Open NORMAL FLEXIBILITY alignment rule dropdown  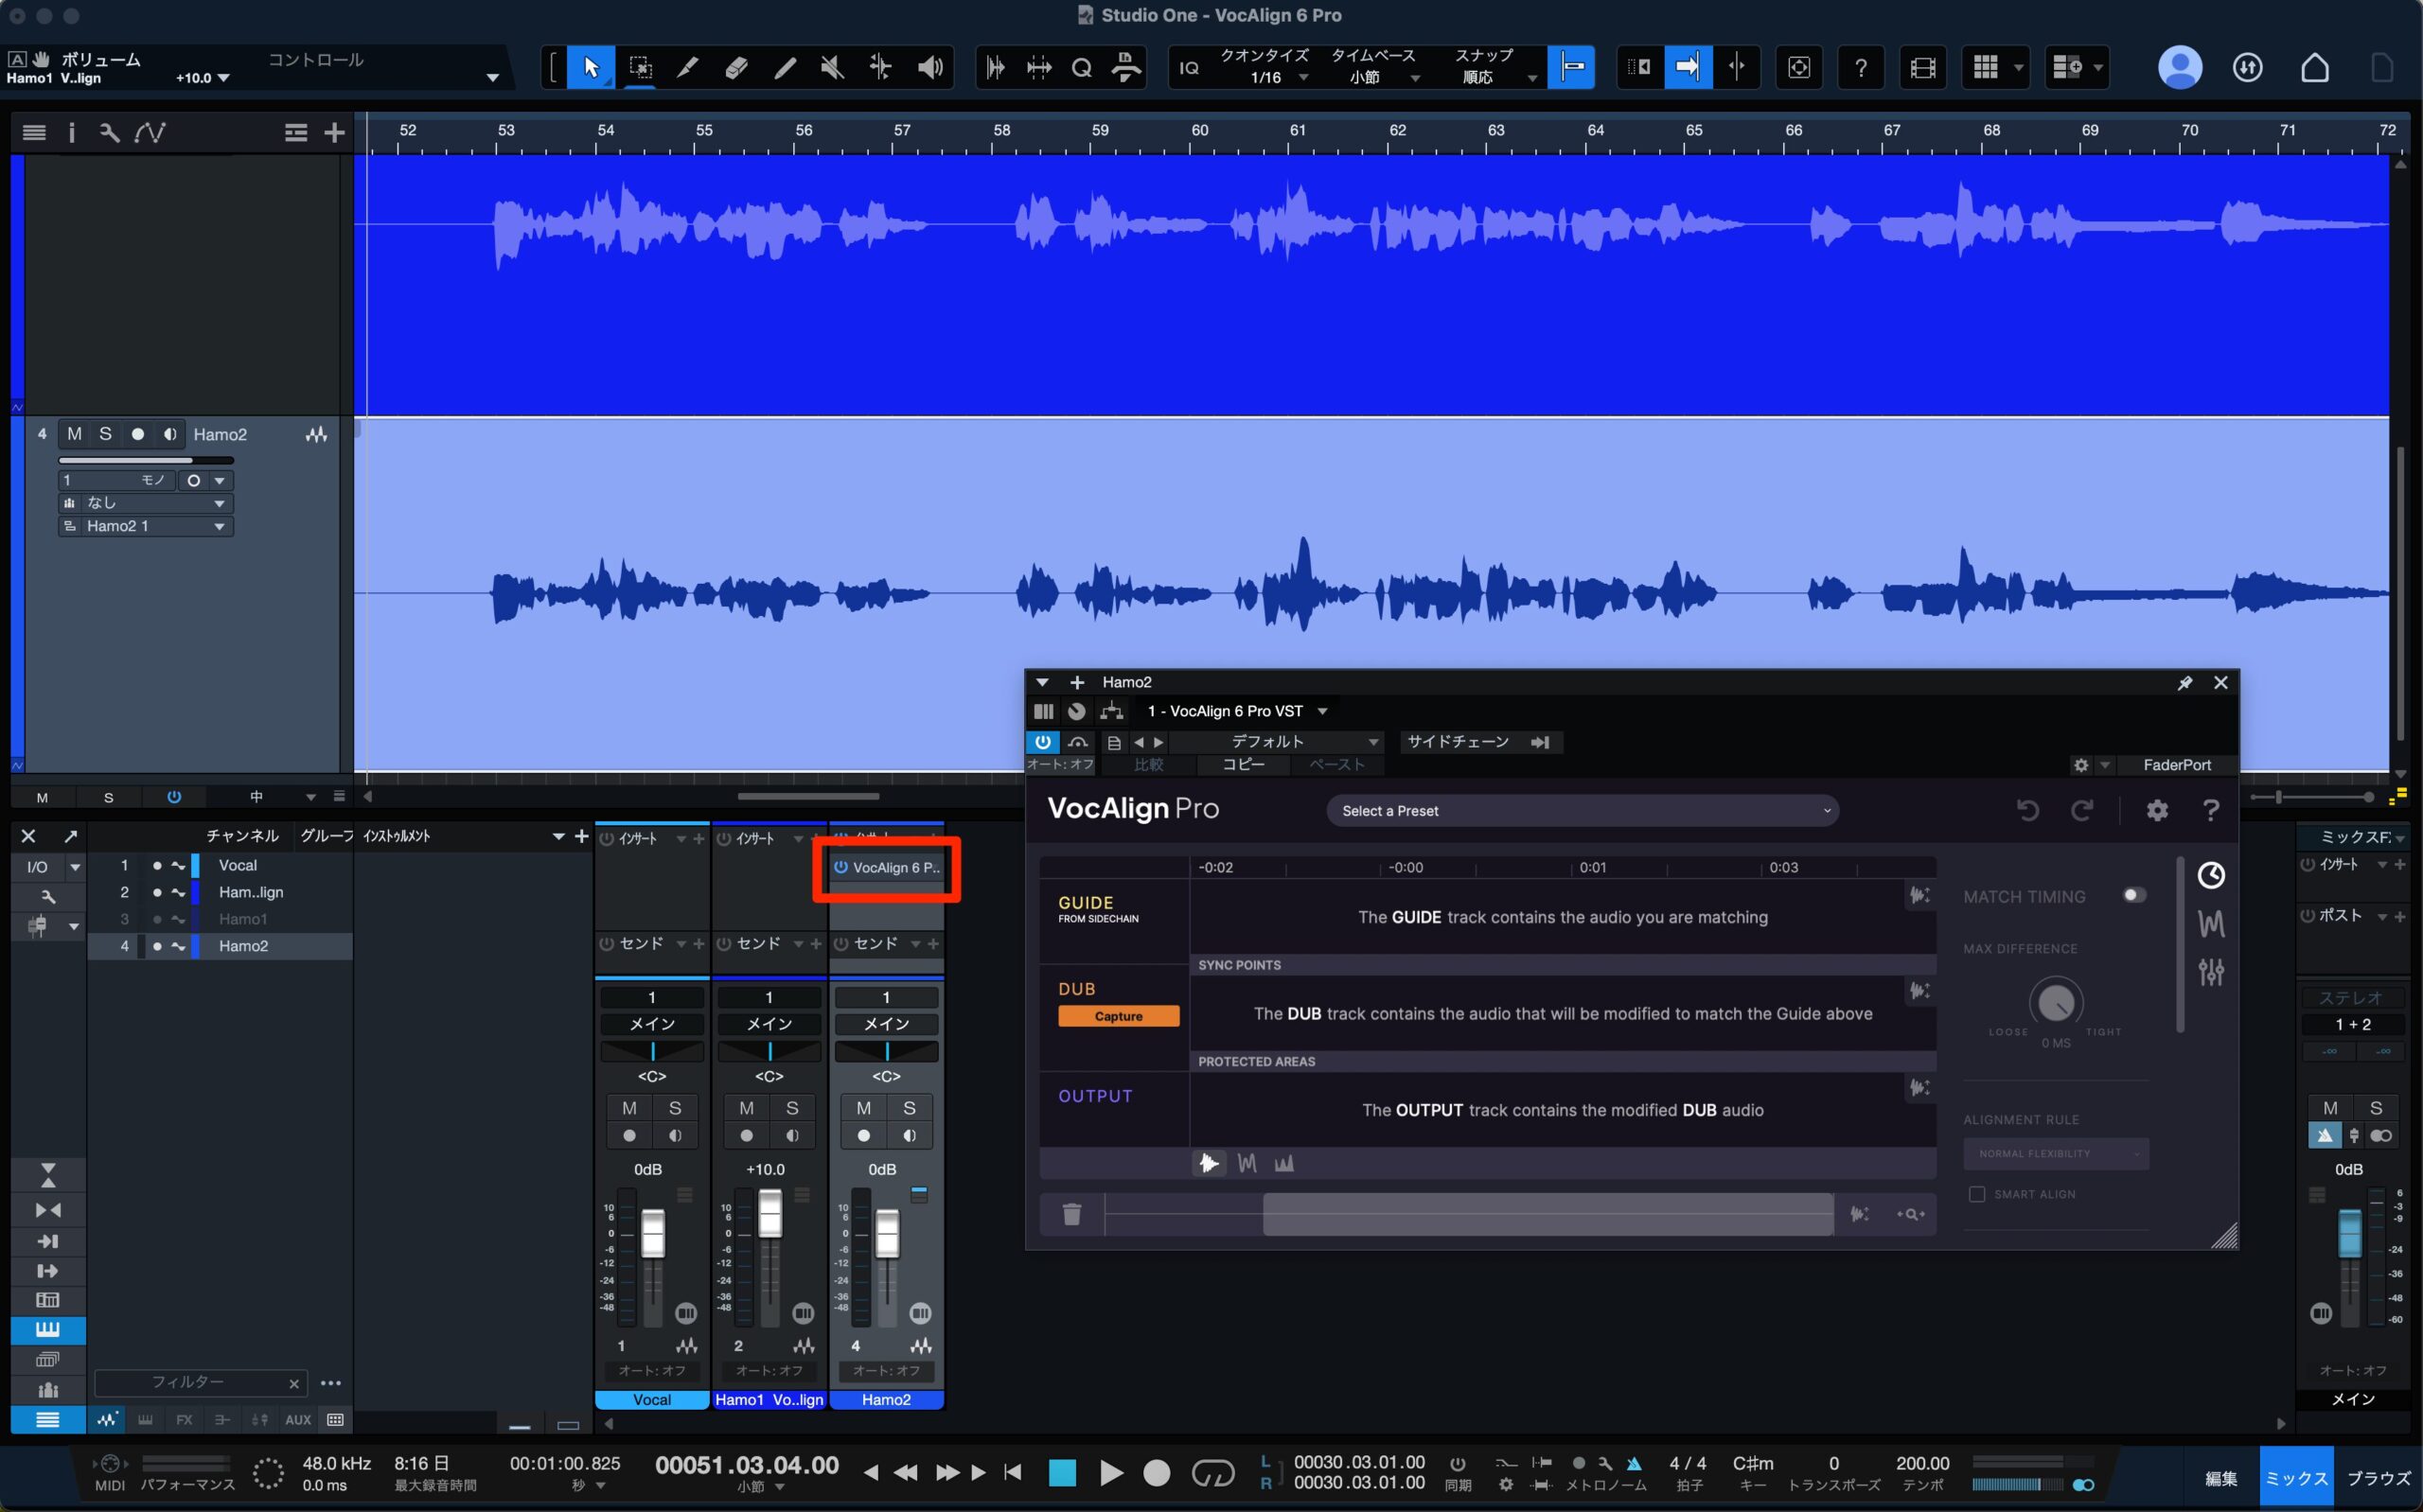[x=2056, y=1154]
